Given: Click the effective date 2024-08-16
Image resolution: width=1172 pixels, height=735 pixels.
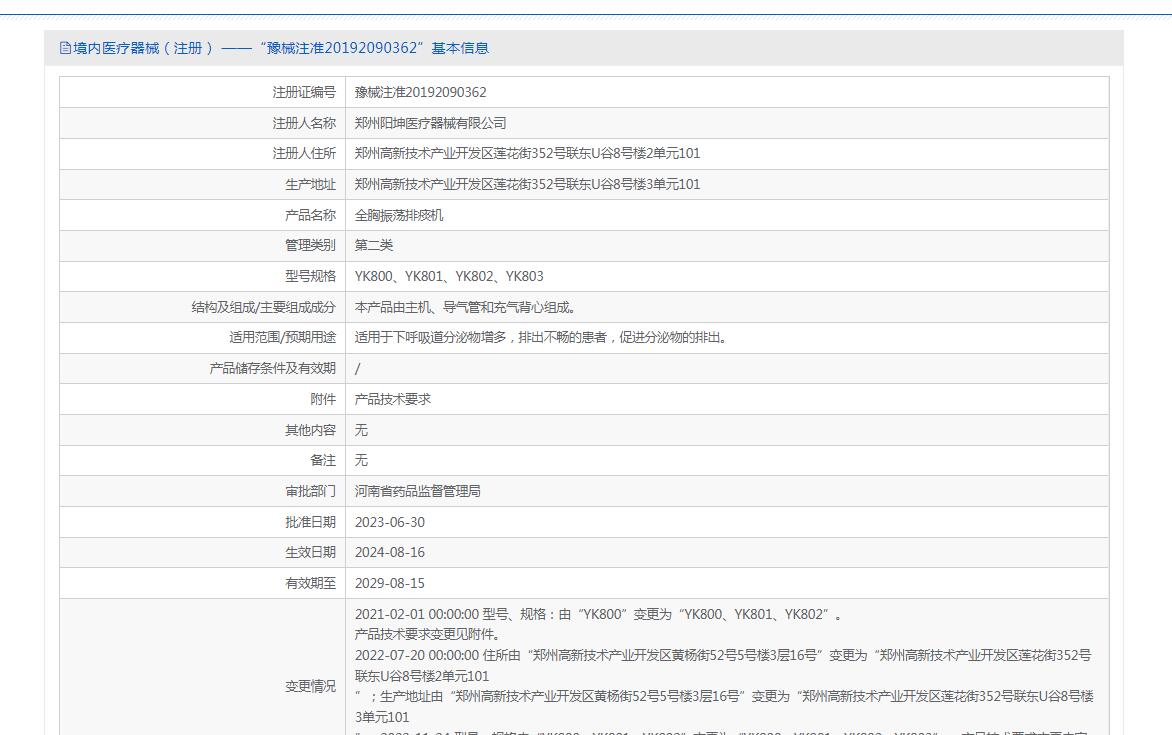Looking at the screenshot, I should coord(389,552).
